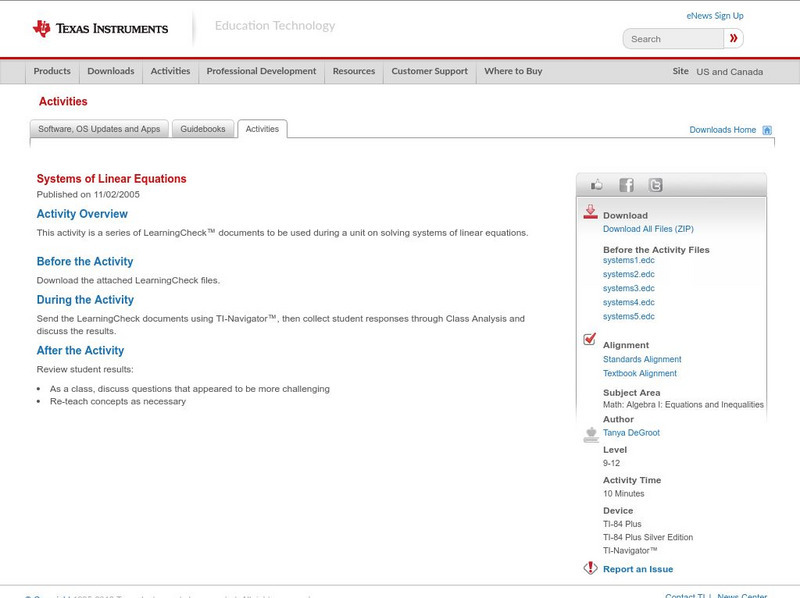Click the Alignment checkmark icon
The width and height of the screenshot is (800, 598).
(x=590, y=340)
